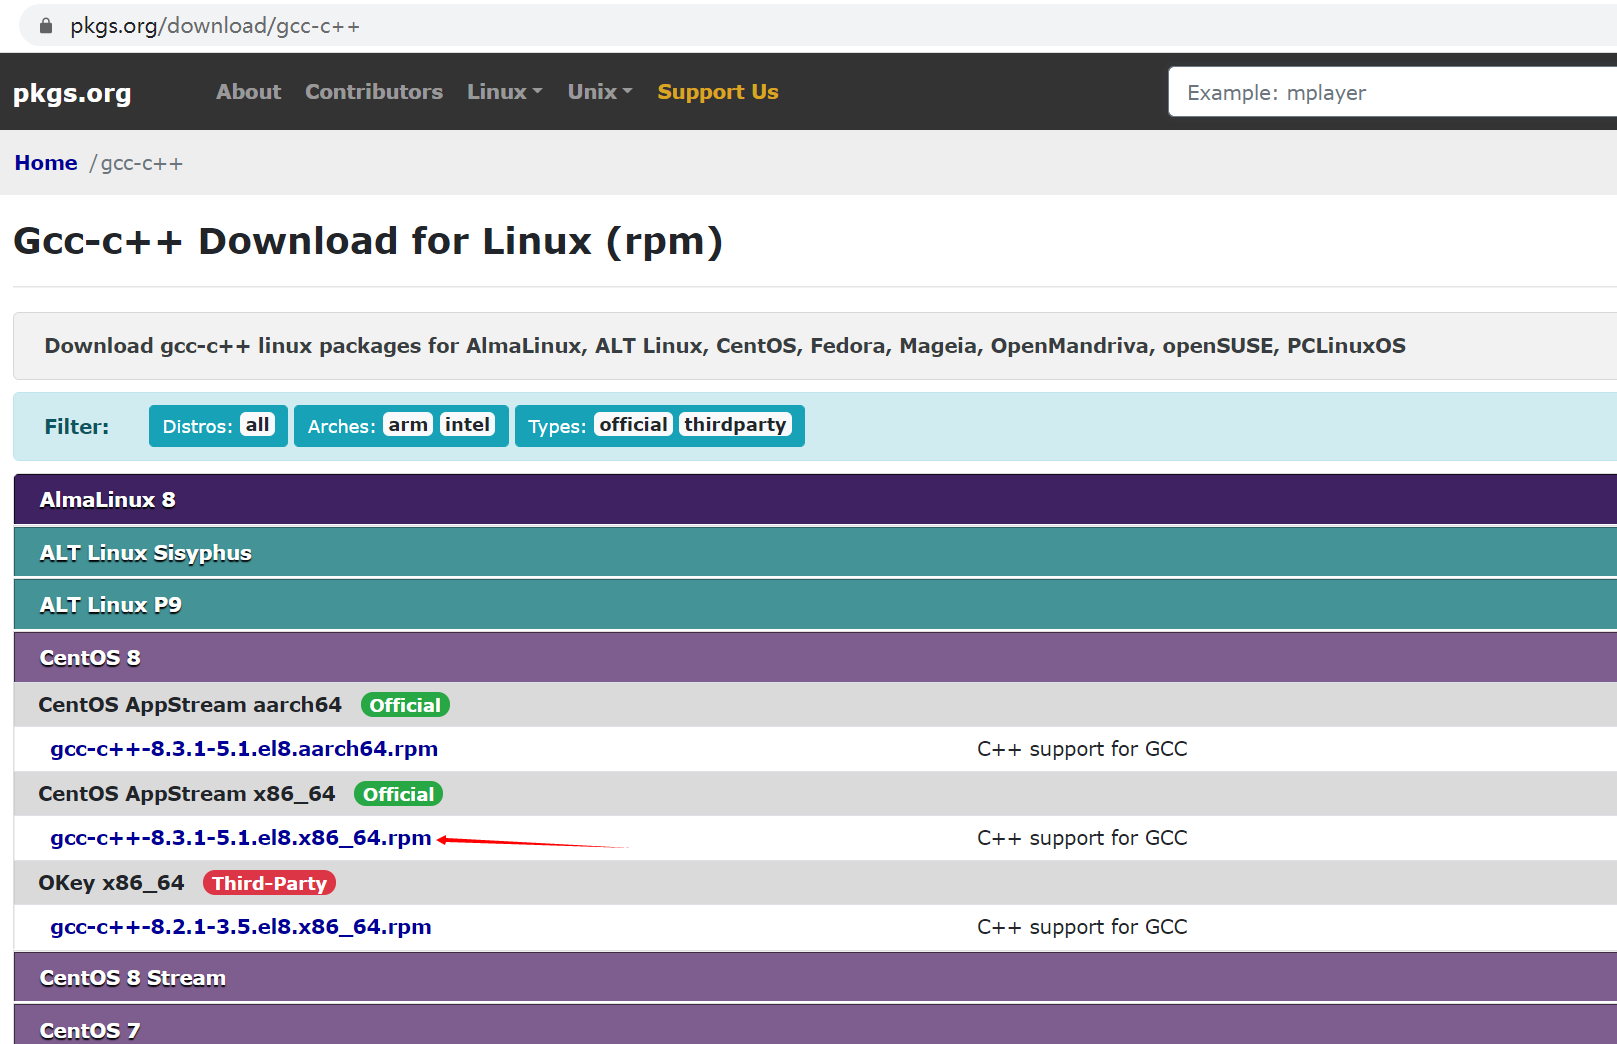Expand the CentOS 8 Stream section

coord(815,977)
